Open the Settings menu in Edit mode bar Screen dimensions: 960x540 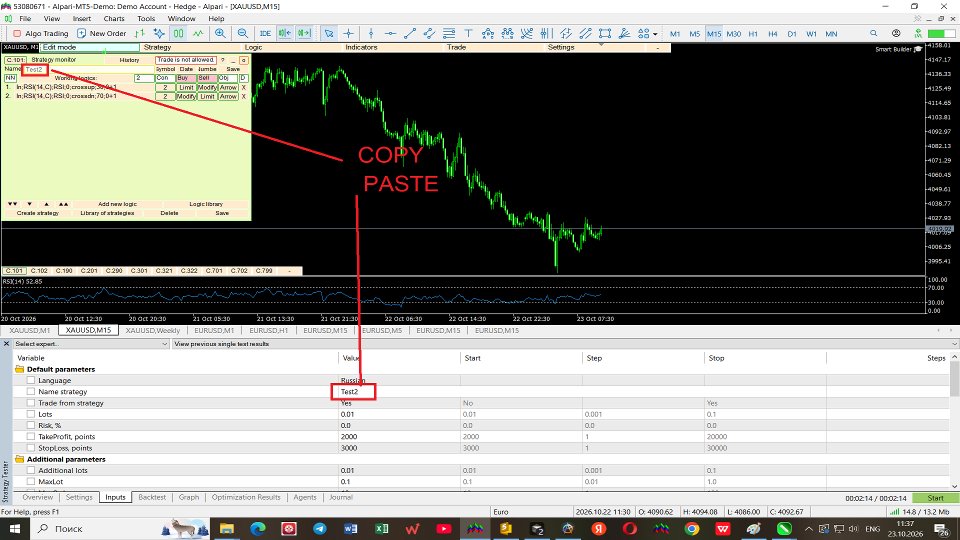561,47
